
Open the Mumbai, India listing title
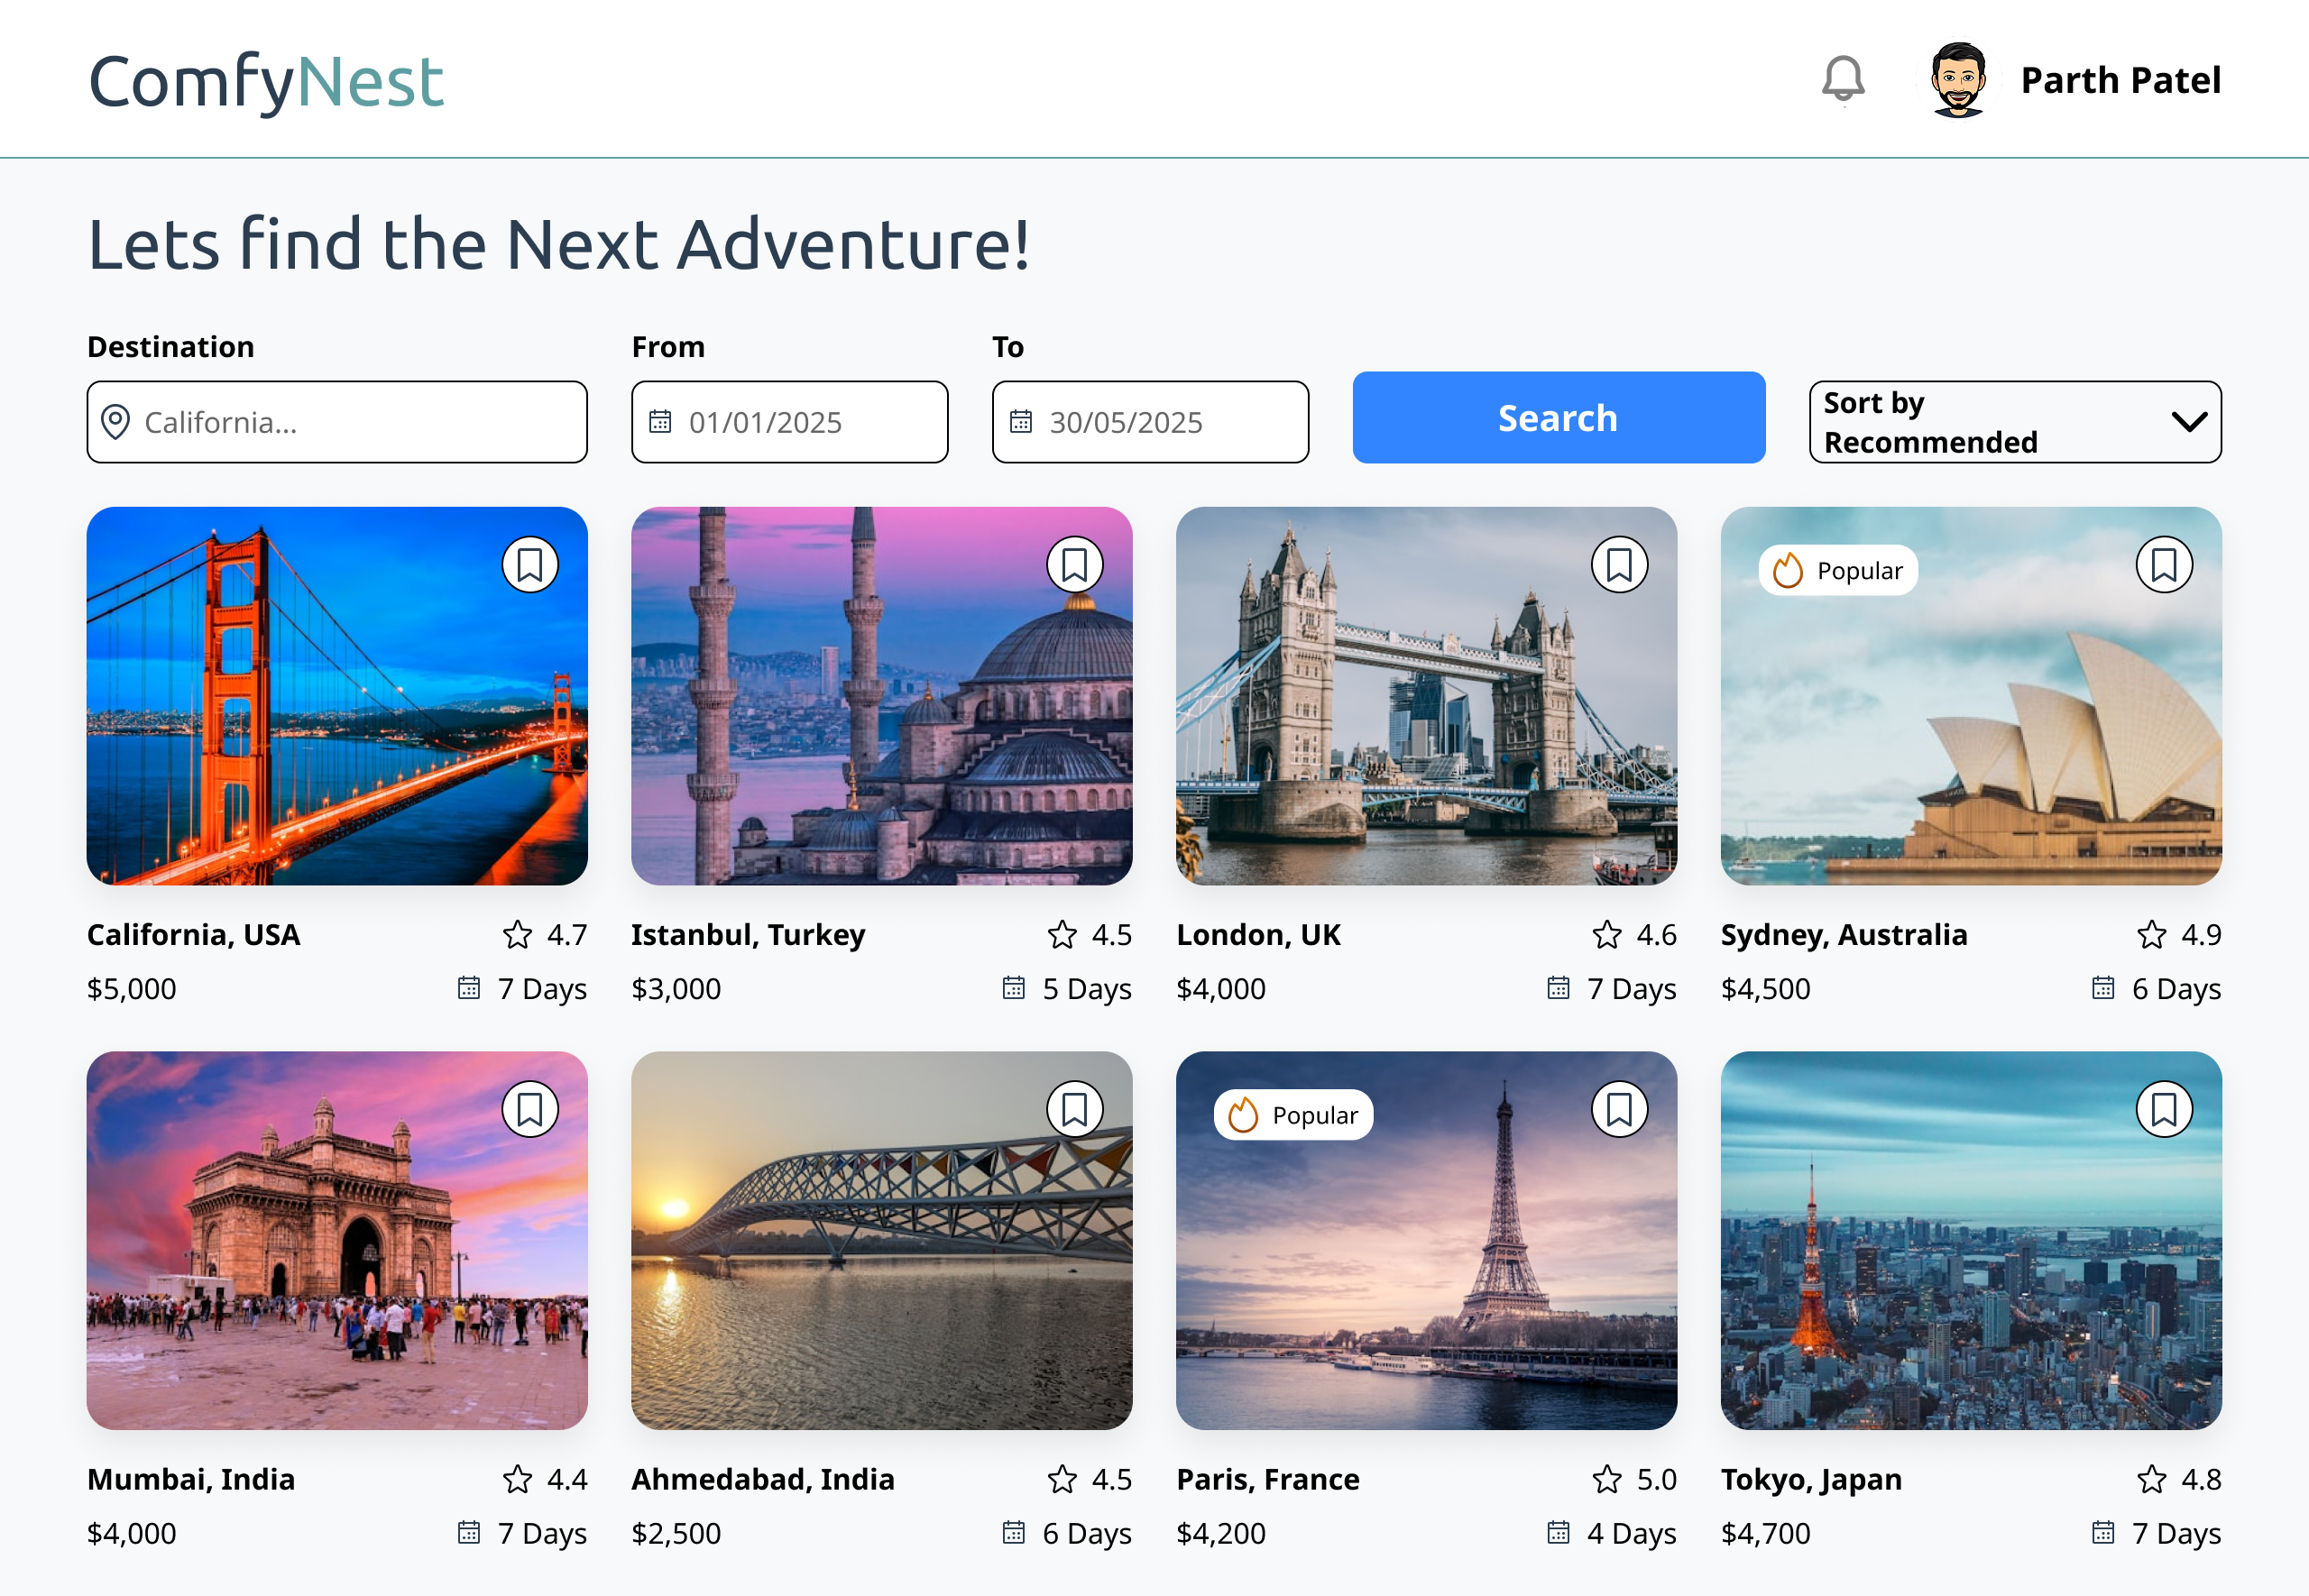[191, 1479]
